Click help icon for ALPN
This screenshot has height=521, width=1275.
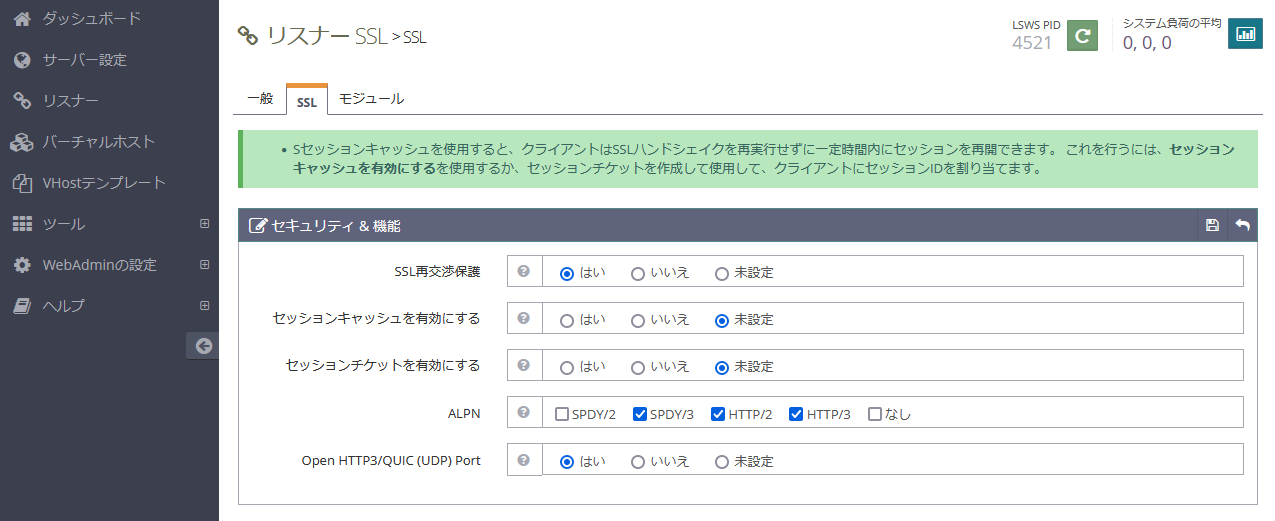click(524, 412)
